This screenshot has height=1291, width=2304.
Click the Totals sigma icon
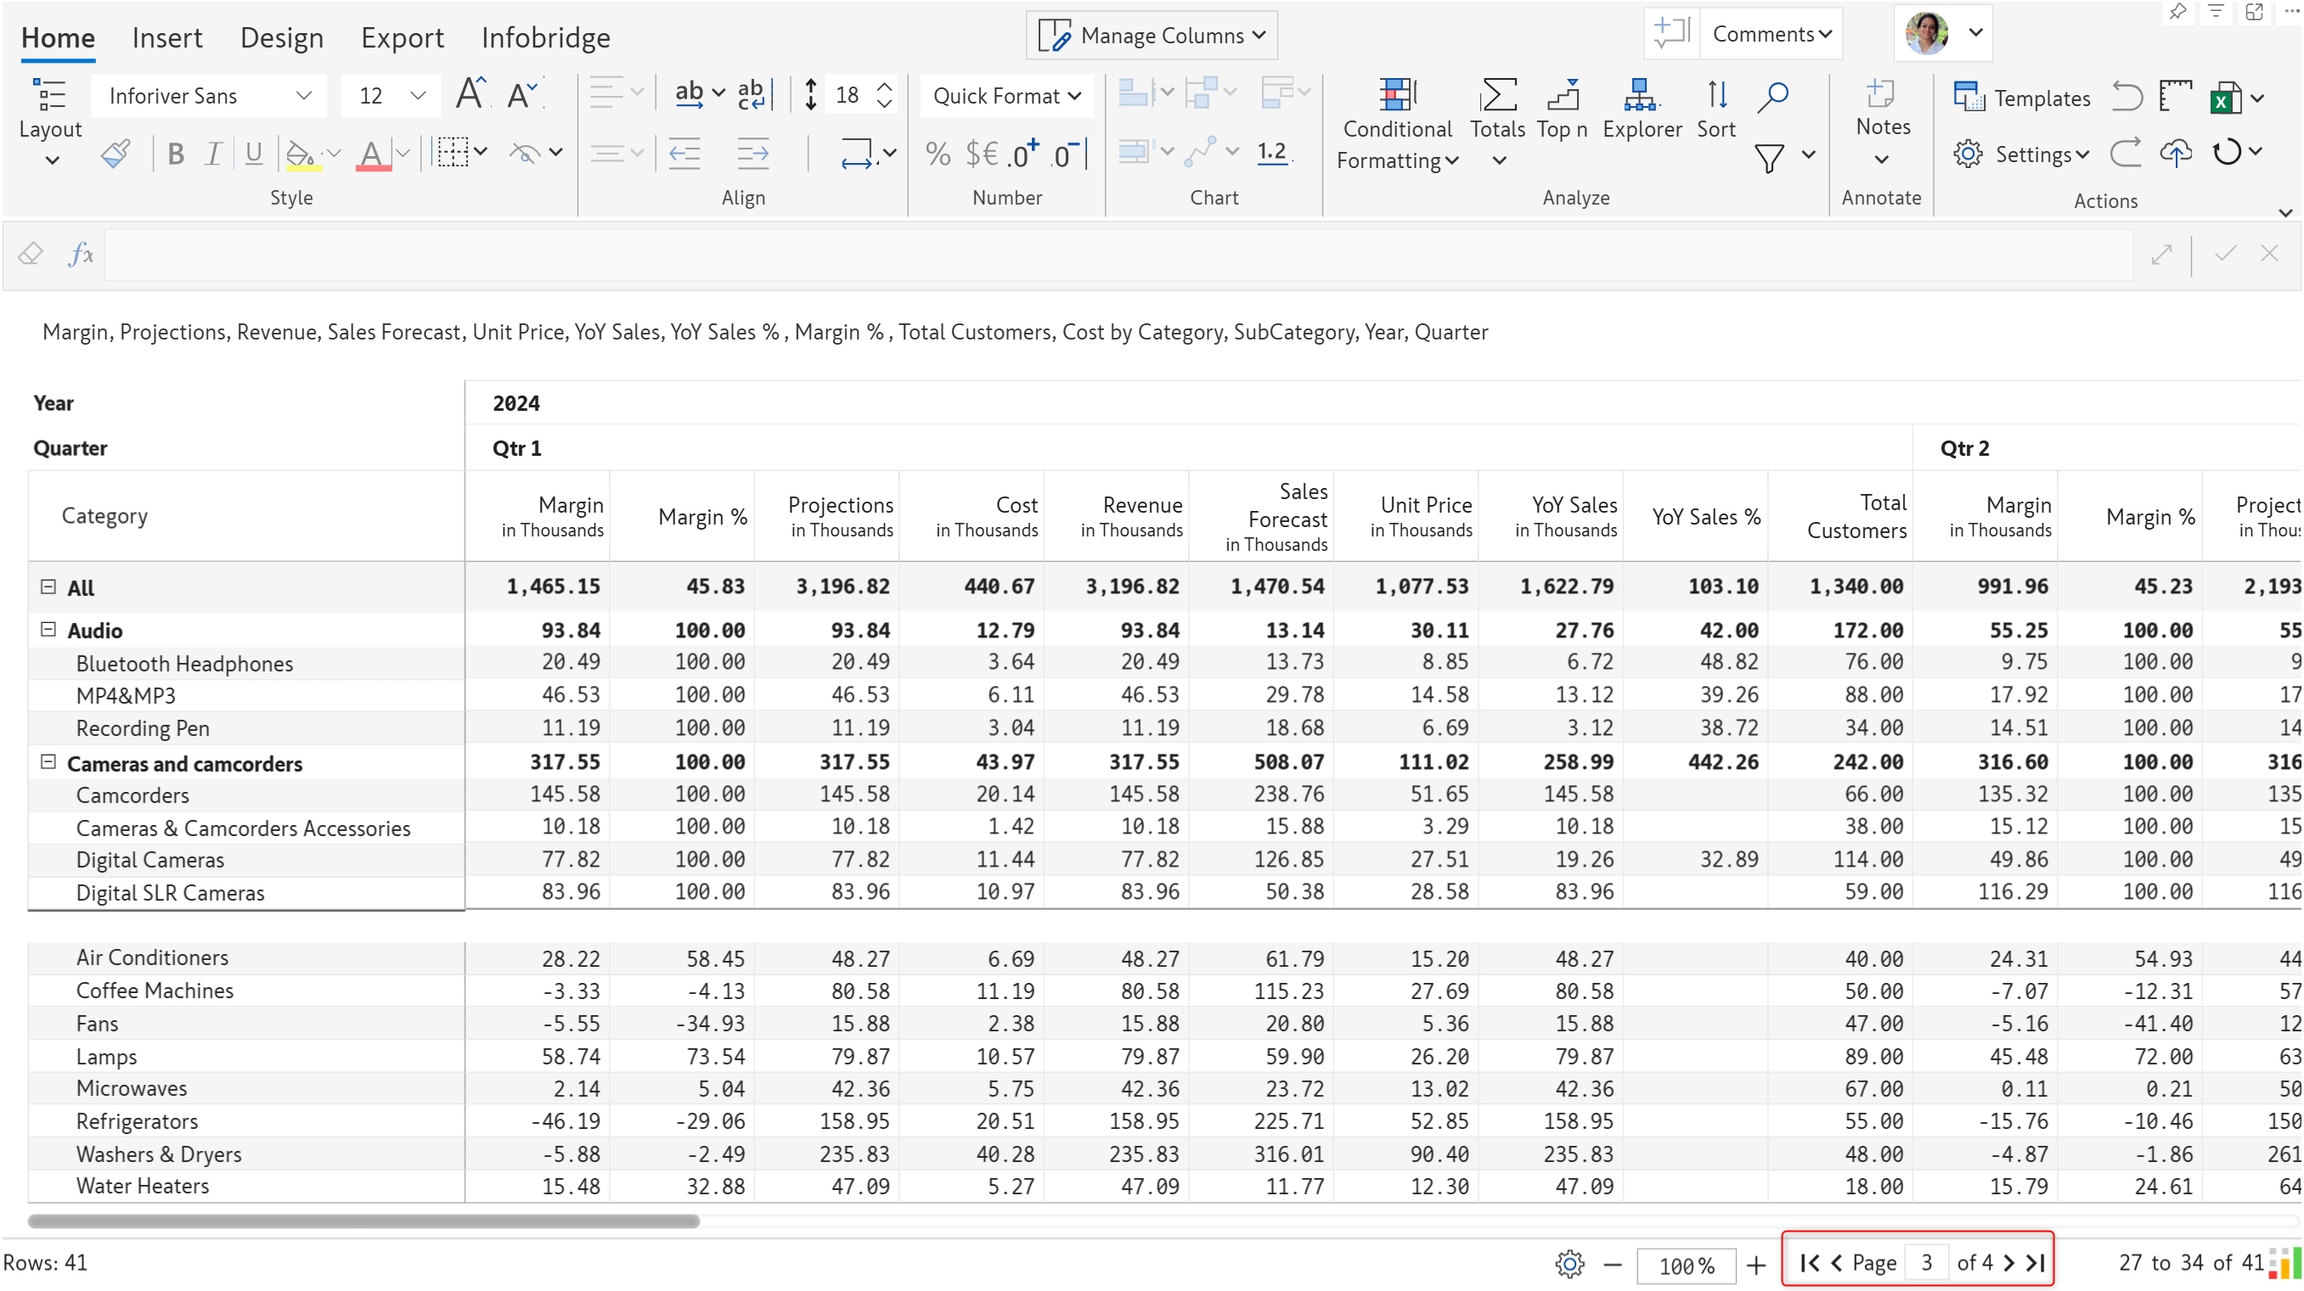1497,96
